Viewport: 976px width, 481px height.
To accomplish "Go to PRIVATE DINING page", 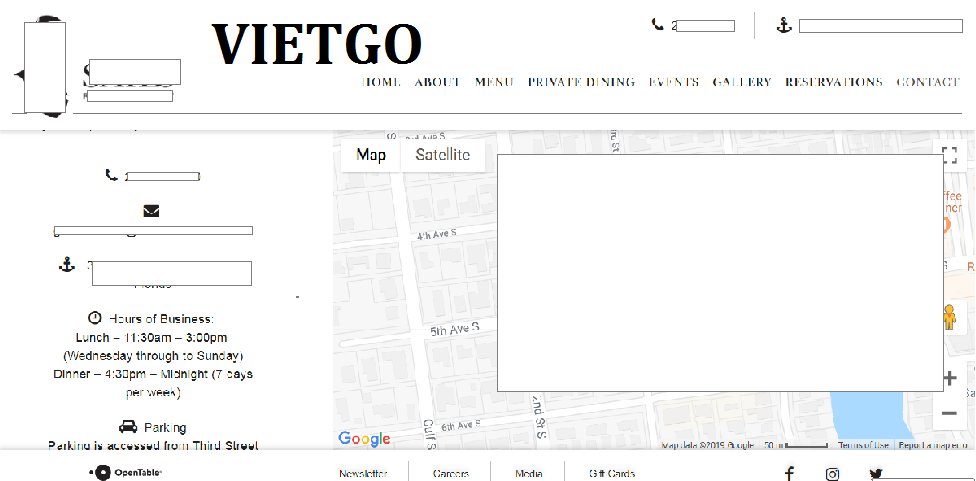I will coord(581,82).
